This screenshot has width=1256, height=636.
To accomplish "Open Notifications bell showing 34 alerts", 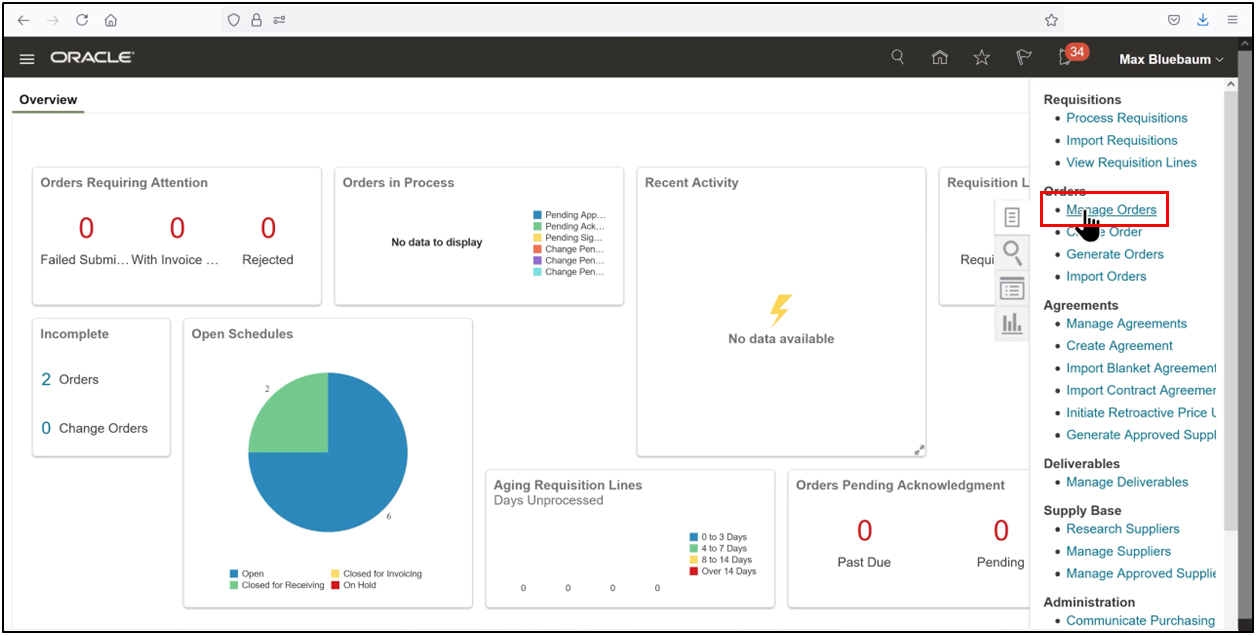I will pos(1064,58).
